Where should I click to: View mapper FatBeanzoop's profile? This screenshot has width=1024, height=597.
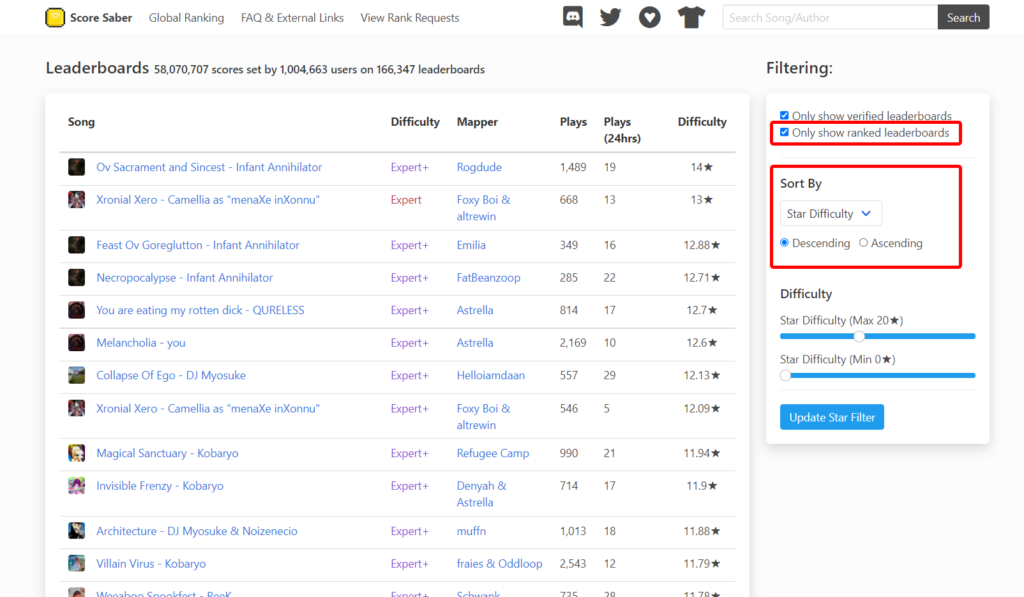click(x=488, y=278)
